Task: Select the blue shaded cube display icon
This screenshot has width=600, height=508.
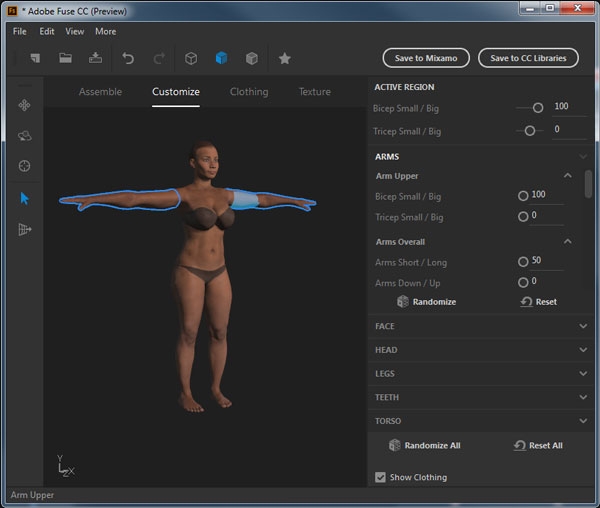Action: pos(221,58)
